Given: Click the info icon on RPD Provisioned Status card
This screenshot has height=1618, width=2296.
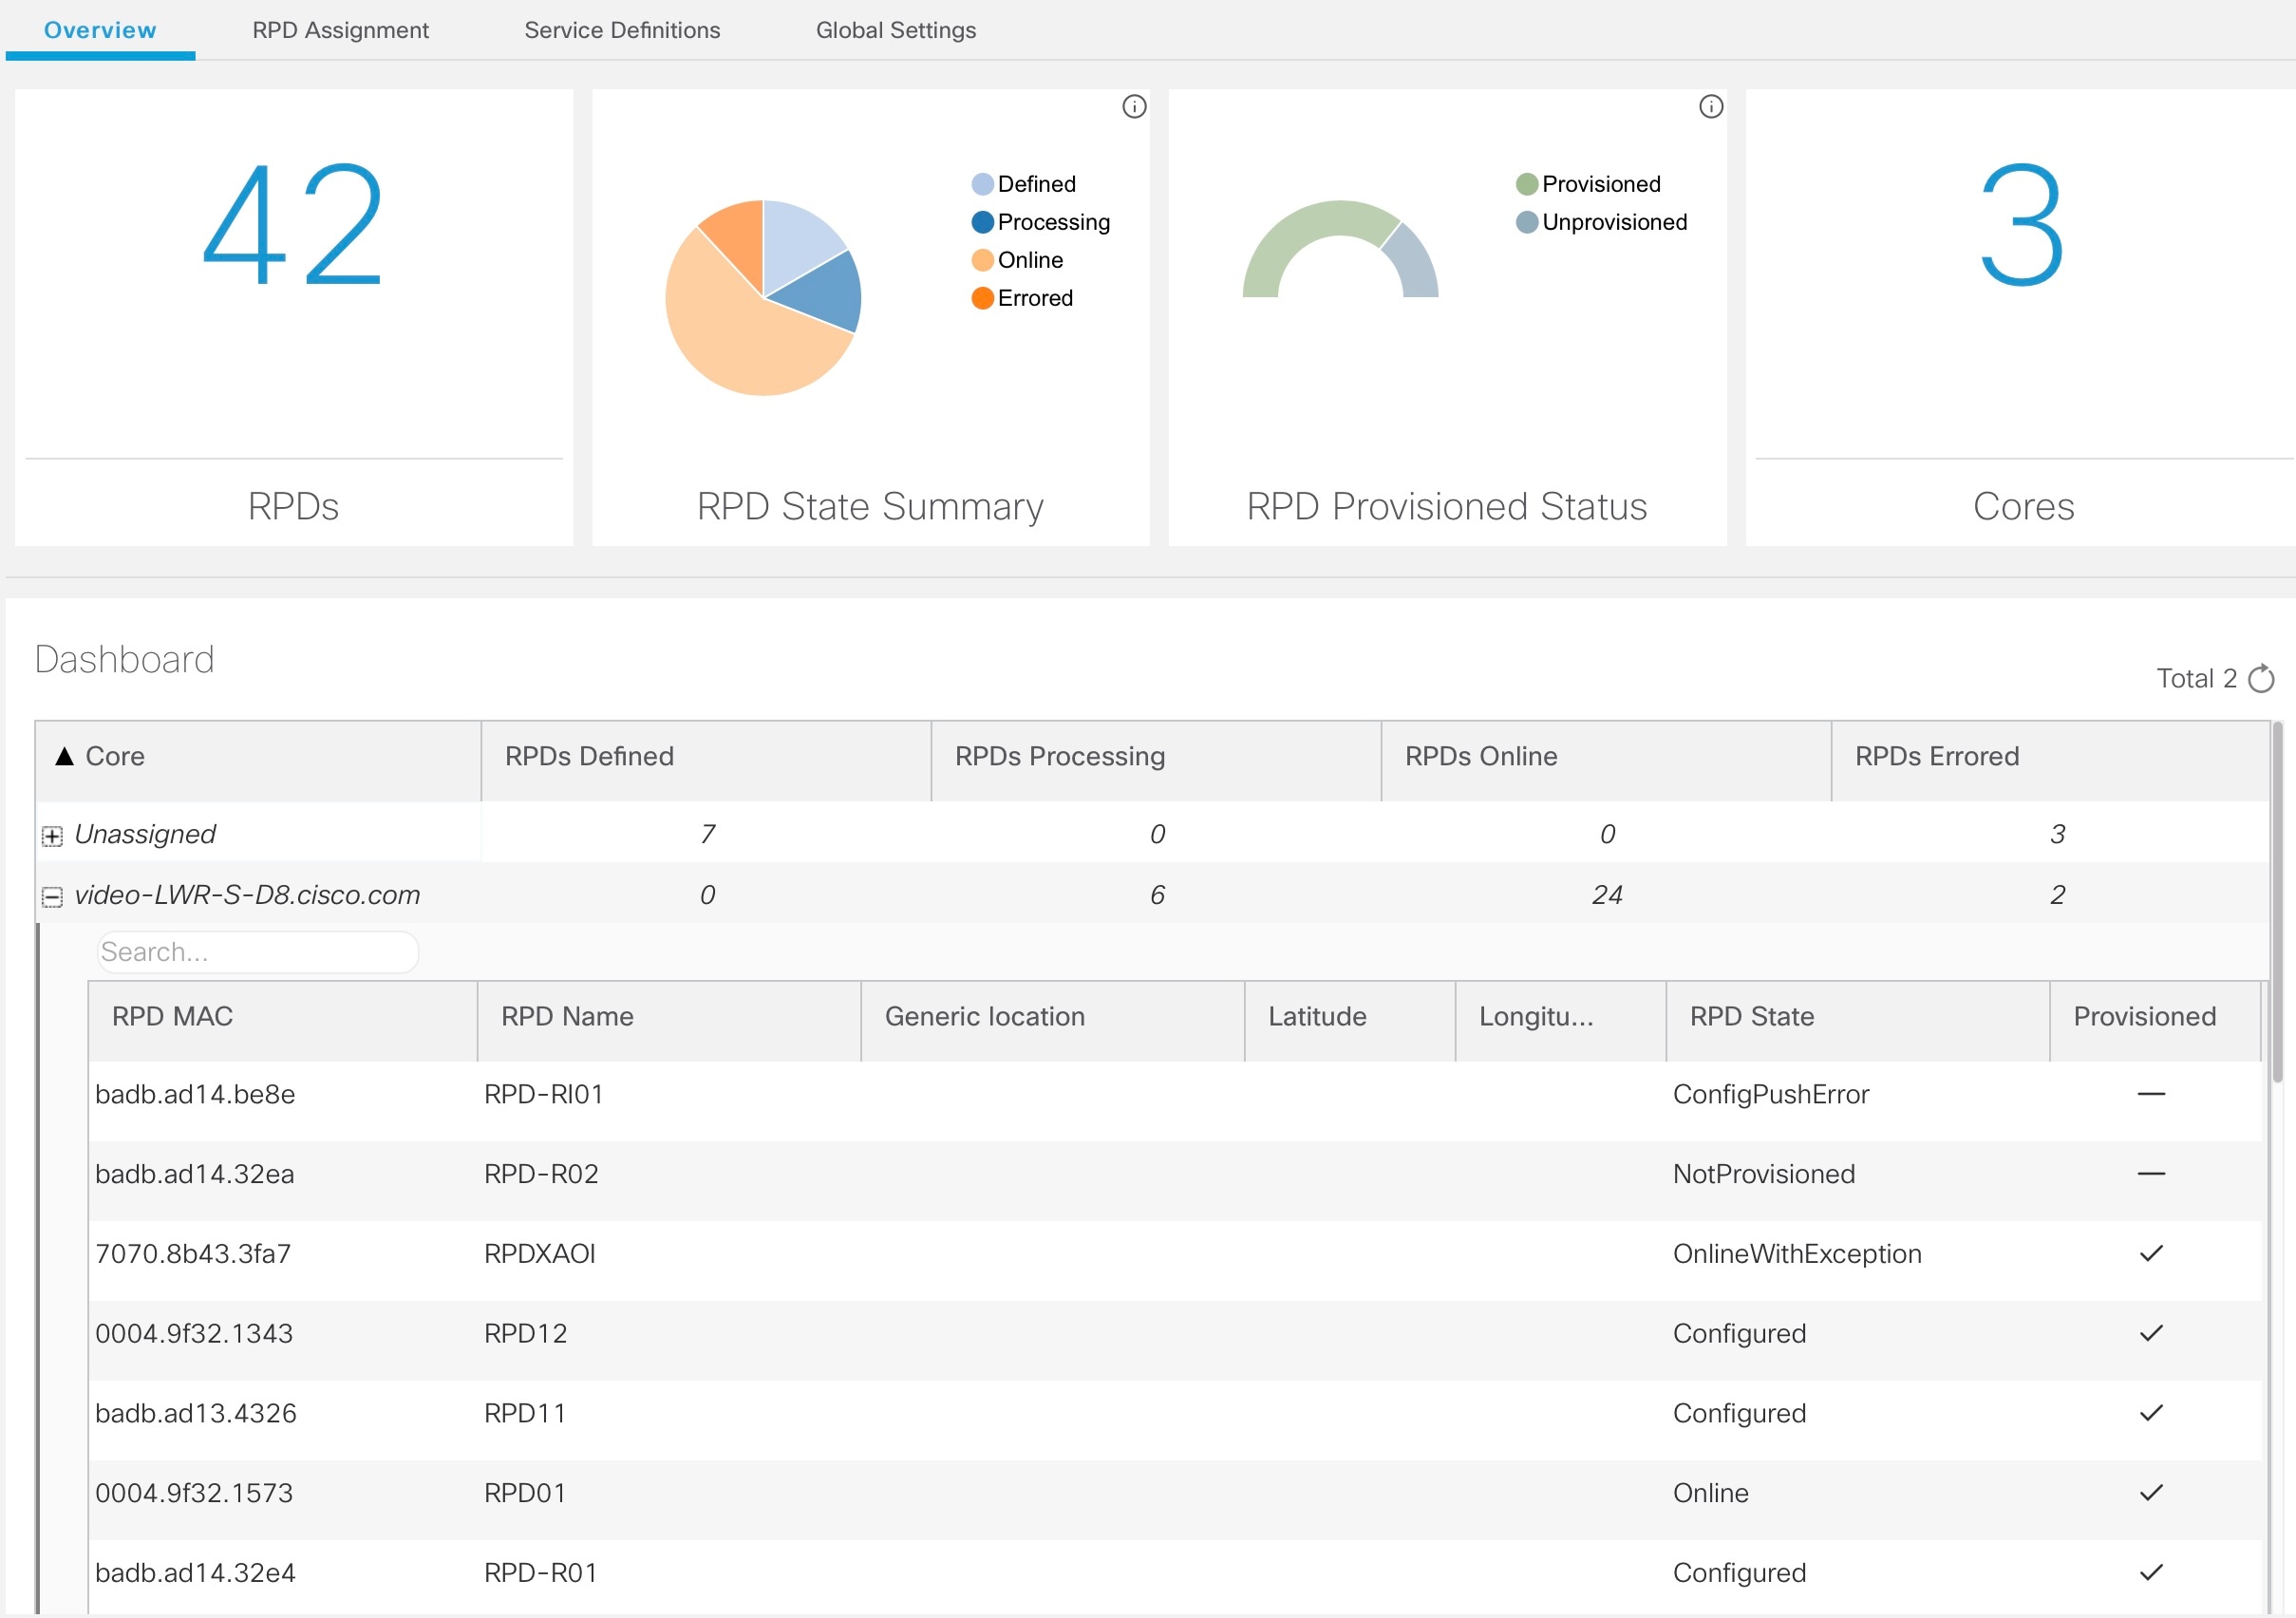Looking at the screenshot, I should tap(1710, 107).
